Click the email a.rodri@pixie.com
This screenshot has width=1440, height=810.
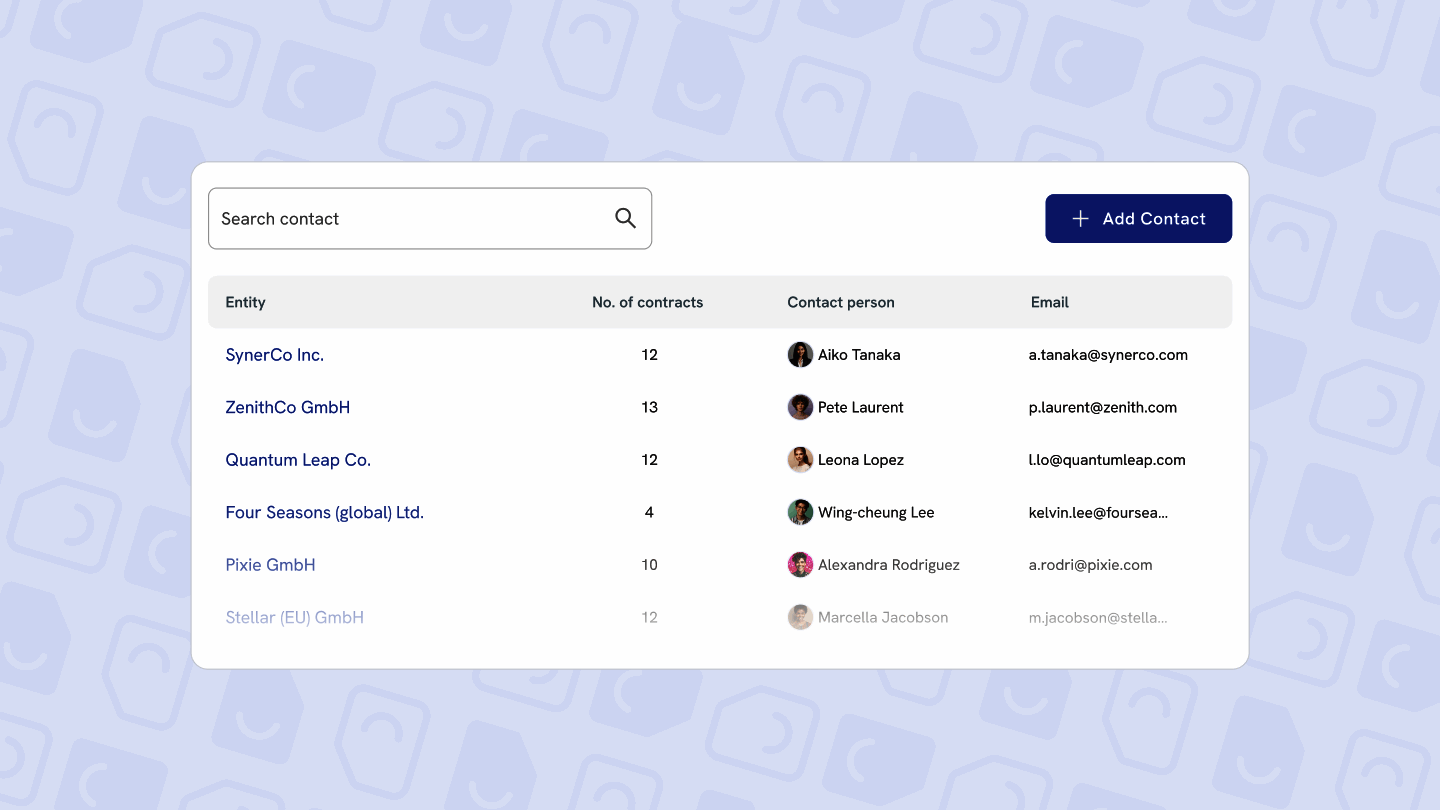pyautogui.click(x=1090, y=564)
